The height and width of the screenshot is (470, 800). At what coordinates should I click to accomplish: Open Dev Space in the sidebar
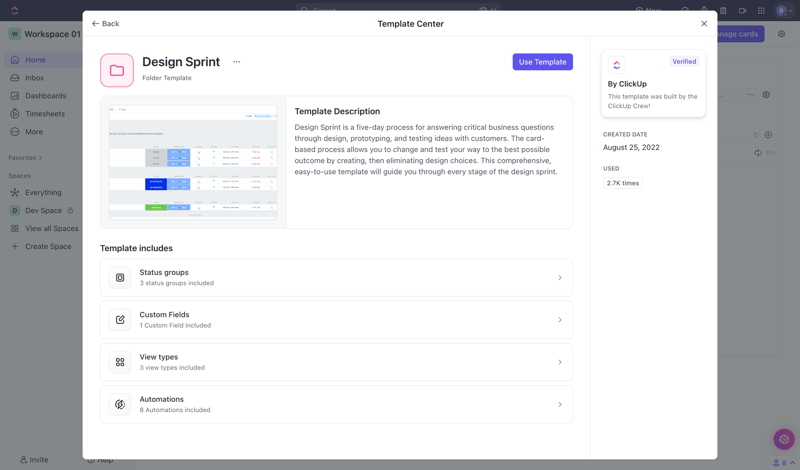[43, 210]
